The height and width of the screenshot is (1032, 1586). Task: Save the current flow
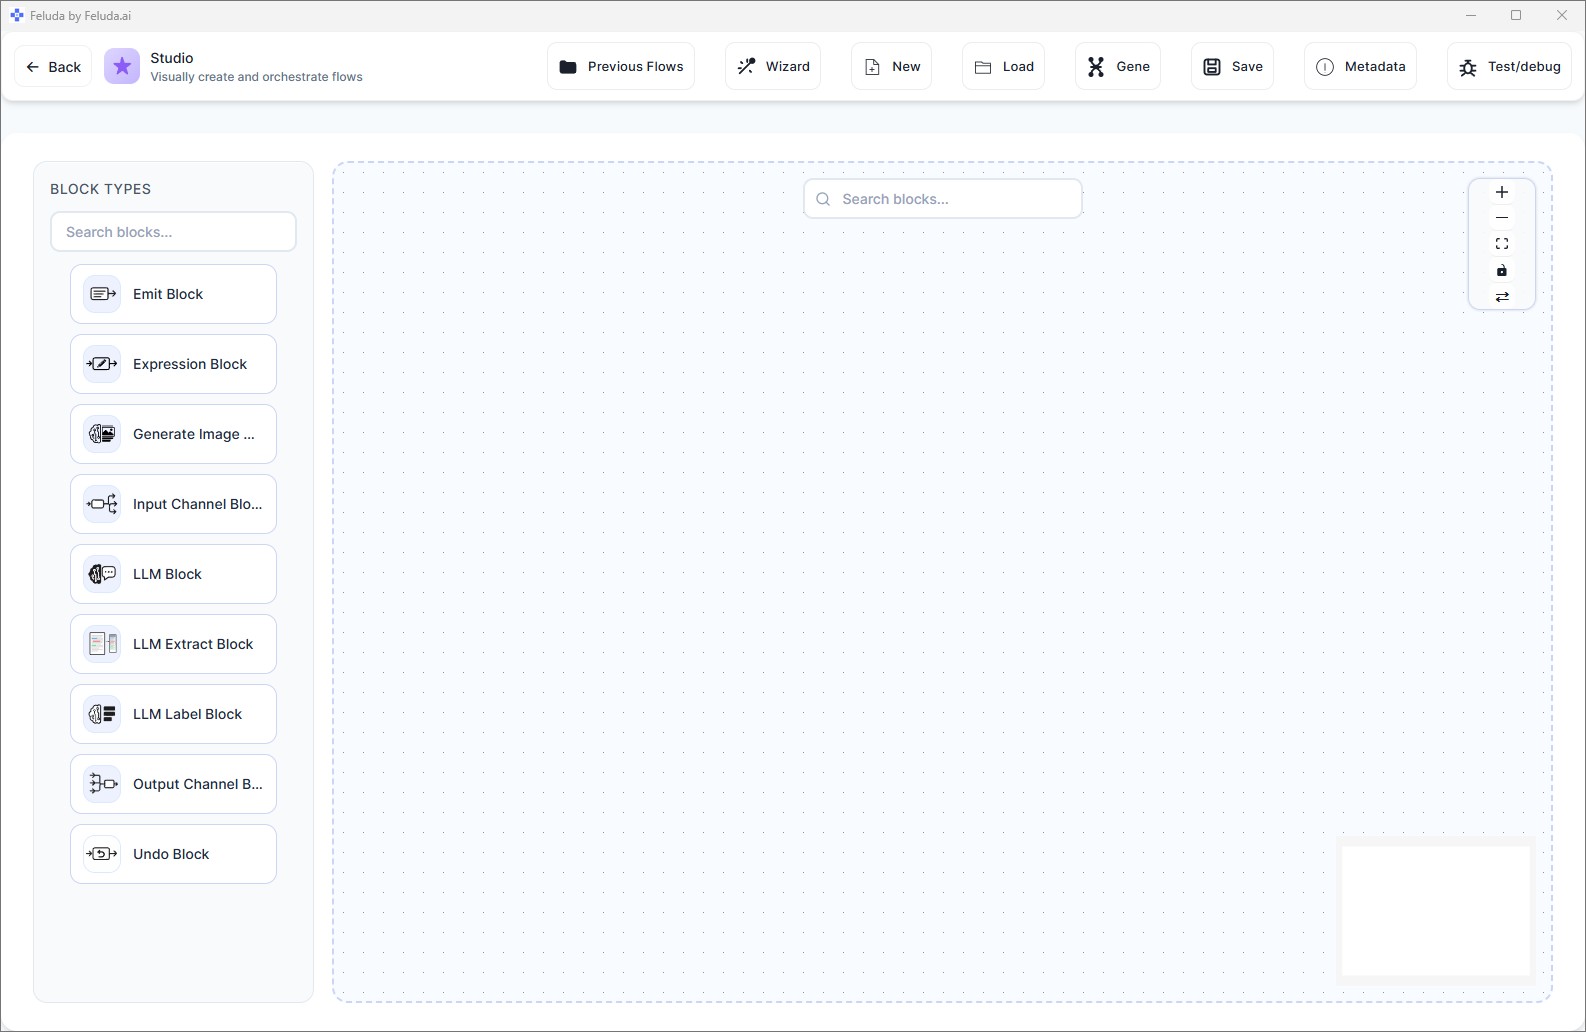pos(1232,67)
